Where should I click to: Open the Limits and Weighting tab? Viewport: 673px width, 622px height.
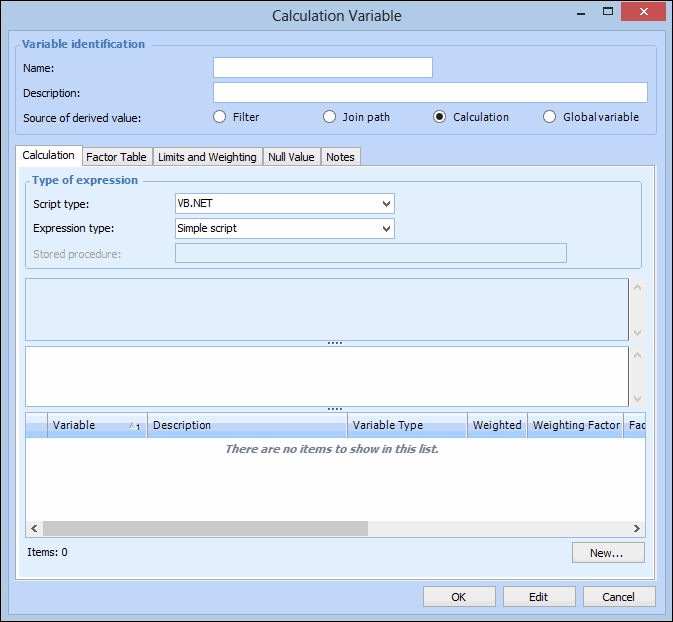point(207,157)
